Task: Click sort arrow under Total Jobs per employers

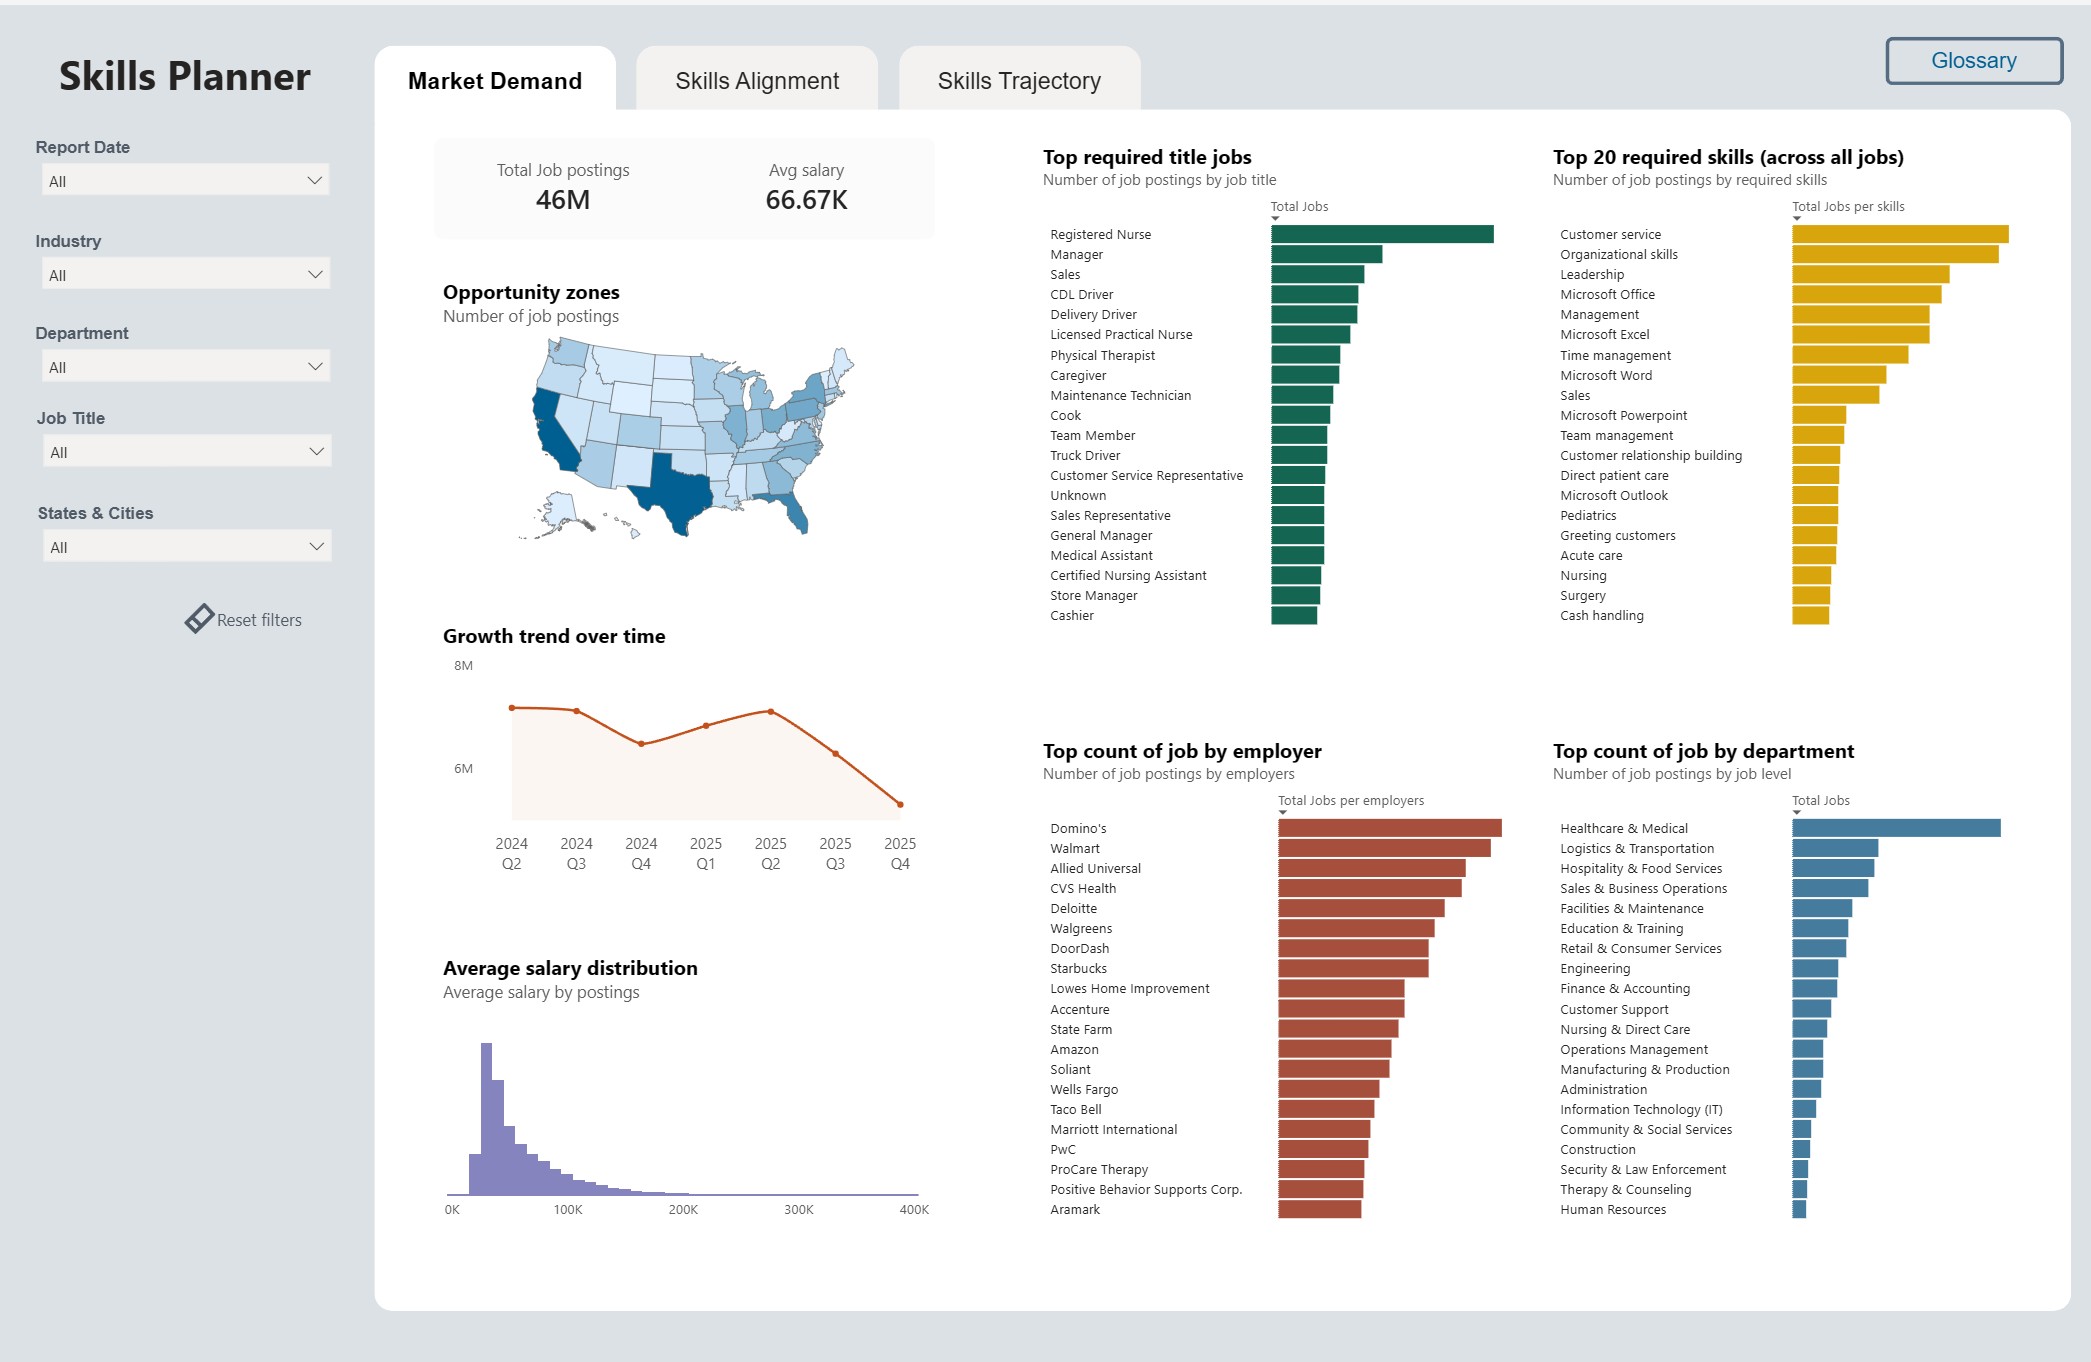Action: tap(1283, 813)
